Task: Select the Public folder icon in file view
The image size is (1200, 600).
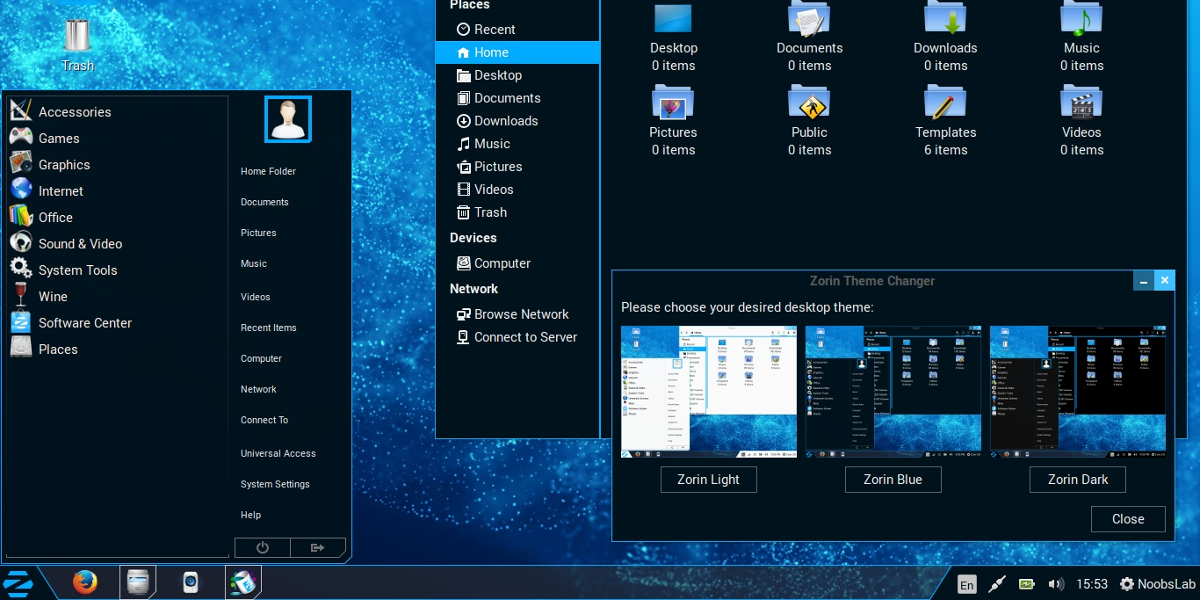Action: click(x=810, y=102)
